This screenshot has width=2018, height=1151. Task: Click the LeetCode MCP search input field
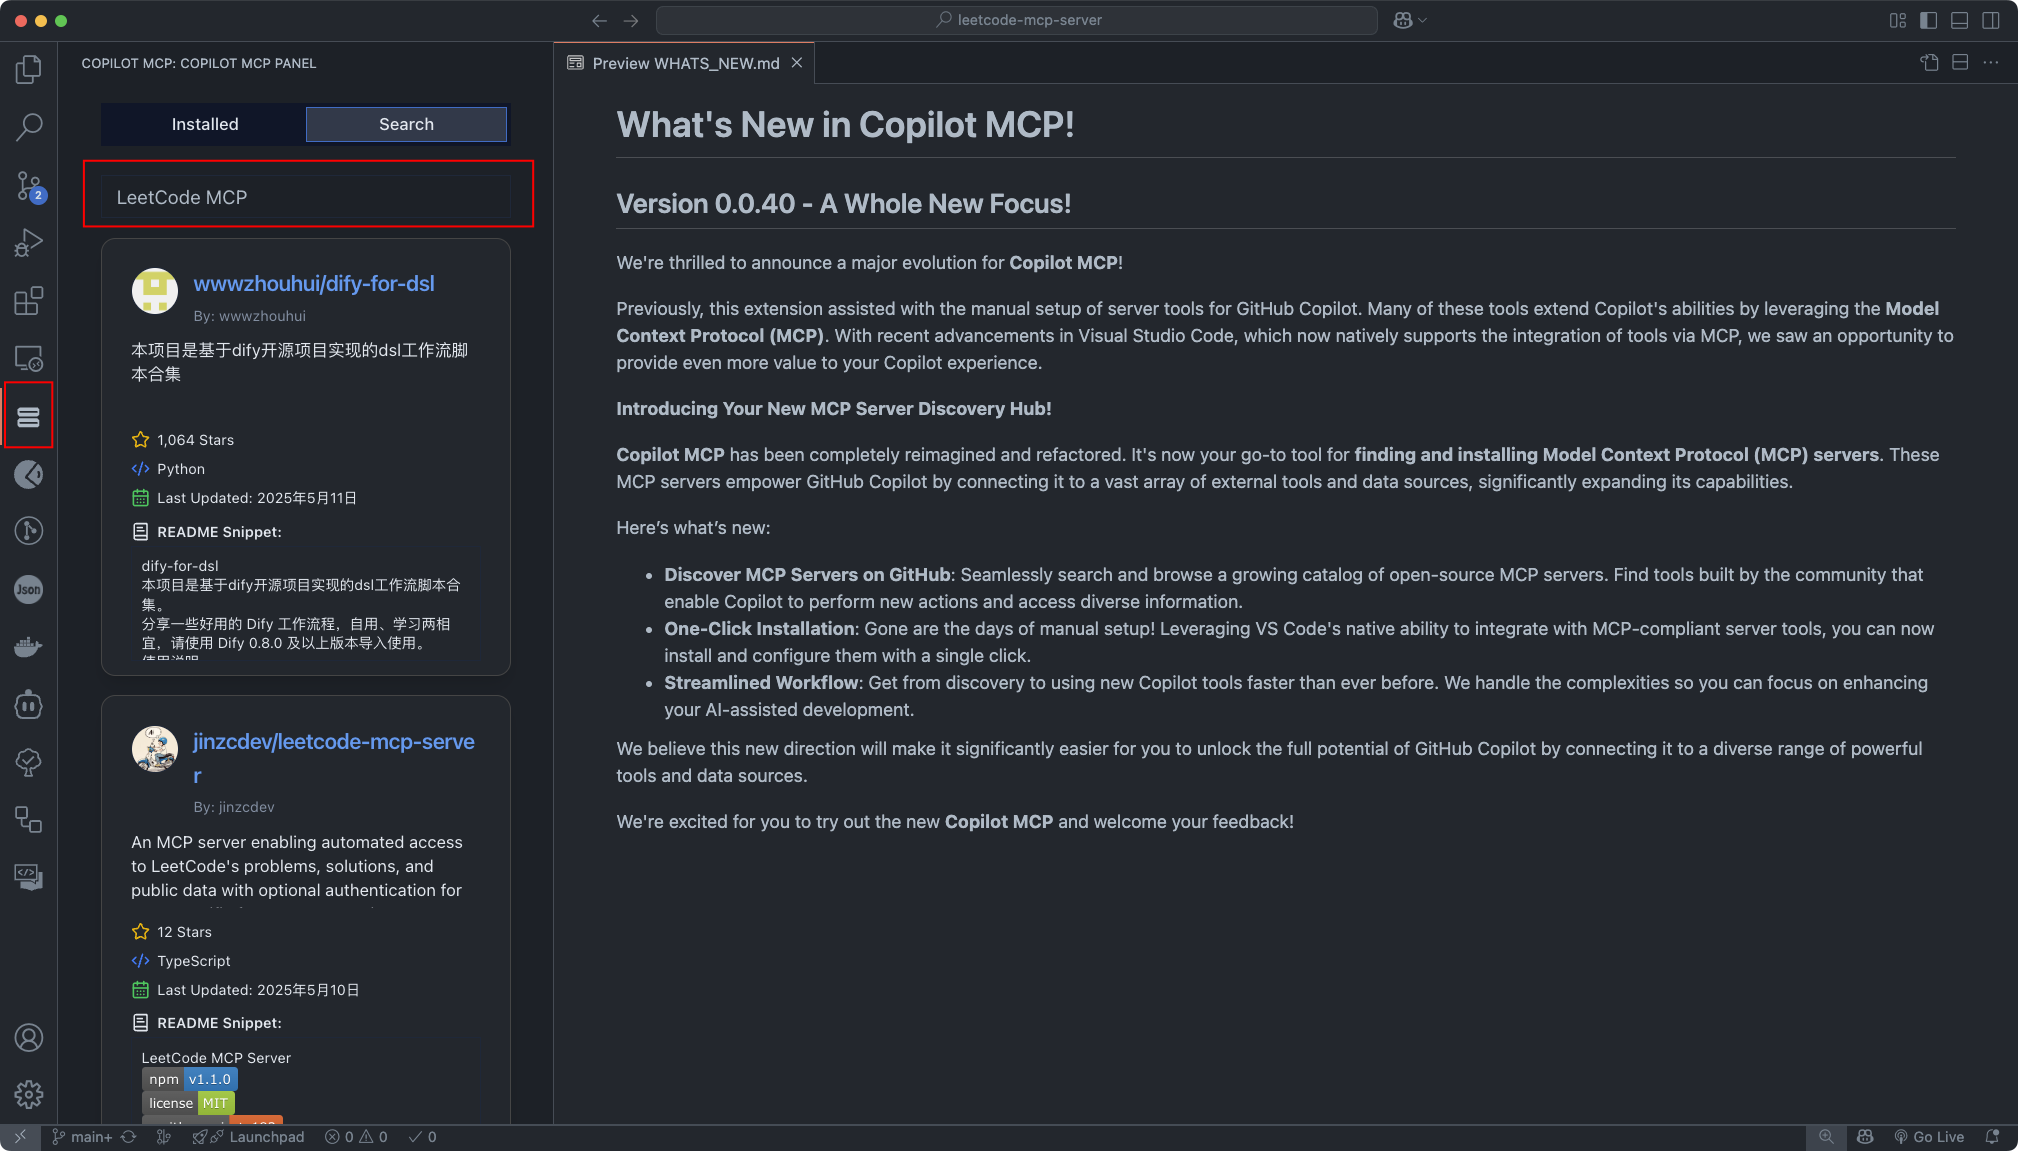click(x=306, y=196)
